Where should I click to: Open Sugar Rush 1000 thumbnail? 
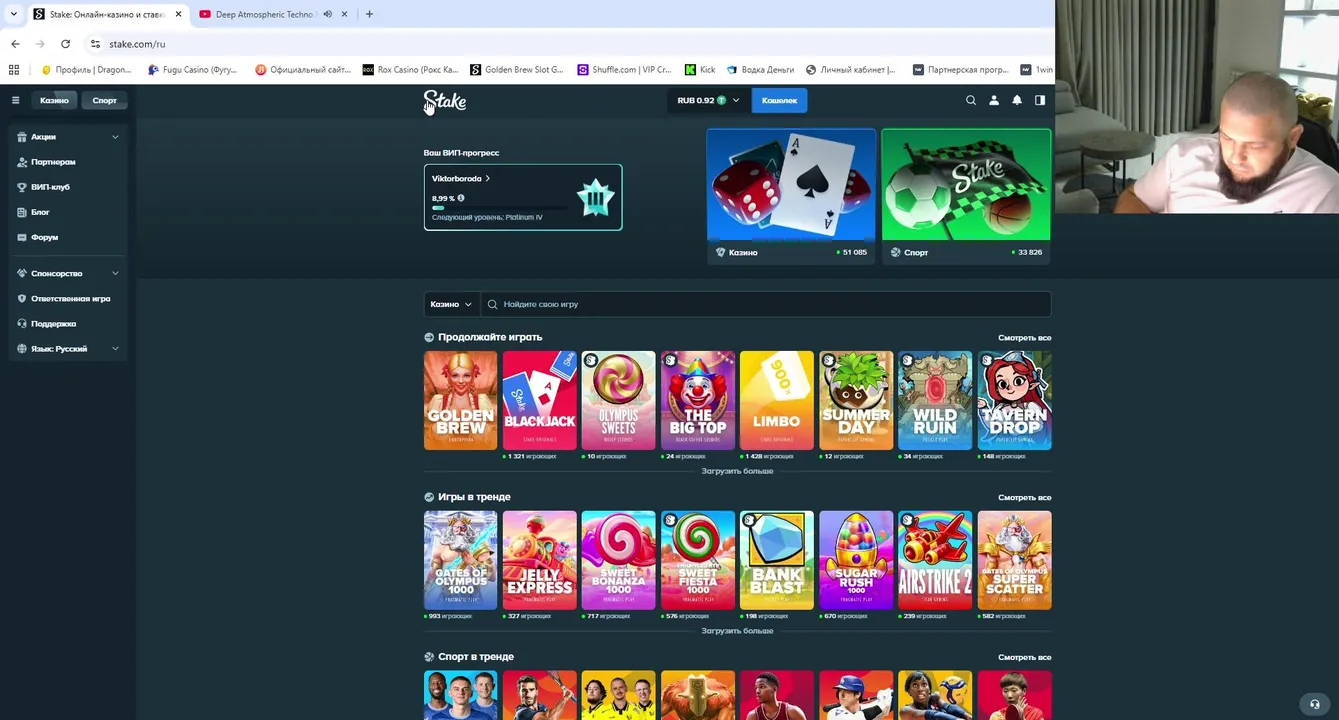tap(855, 560)
